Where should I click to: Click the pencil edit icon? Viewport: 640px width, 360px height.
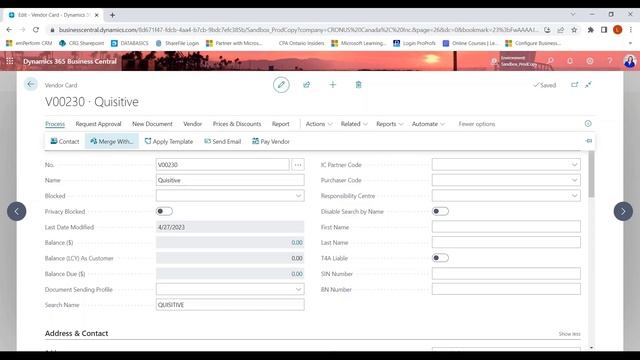point(281,85)
